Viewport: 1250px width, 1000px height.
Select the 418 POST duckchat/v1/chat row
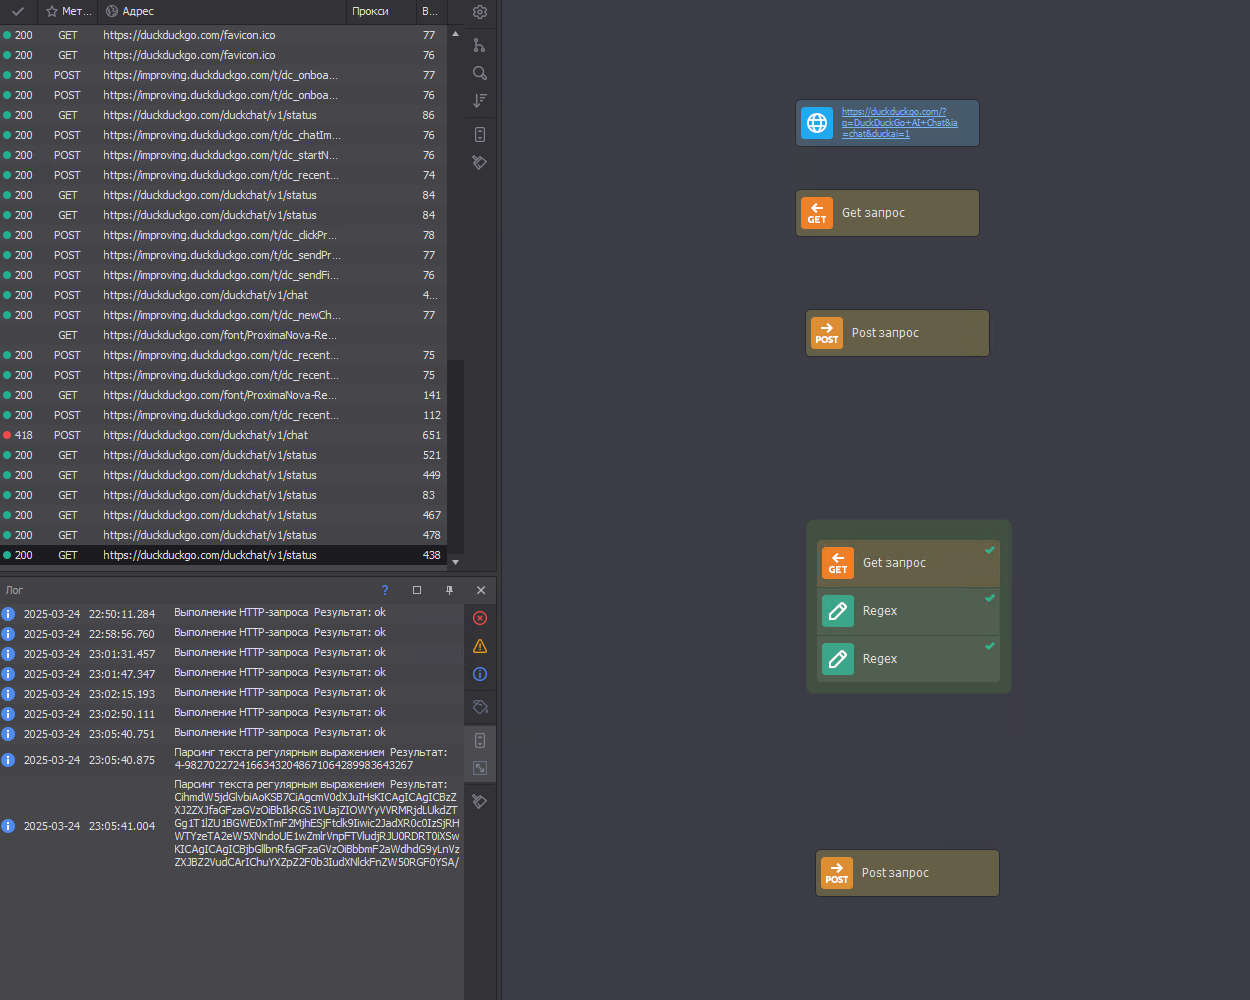click(223, 435)
